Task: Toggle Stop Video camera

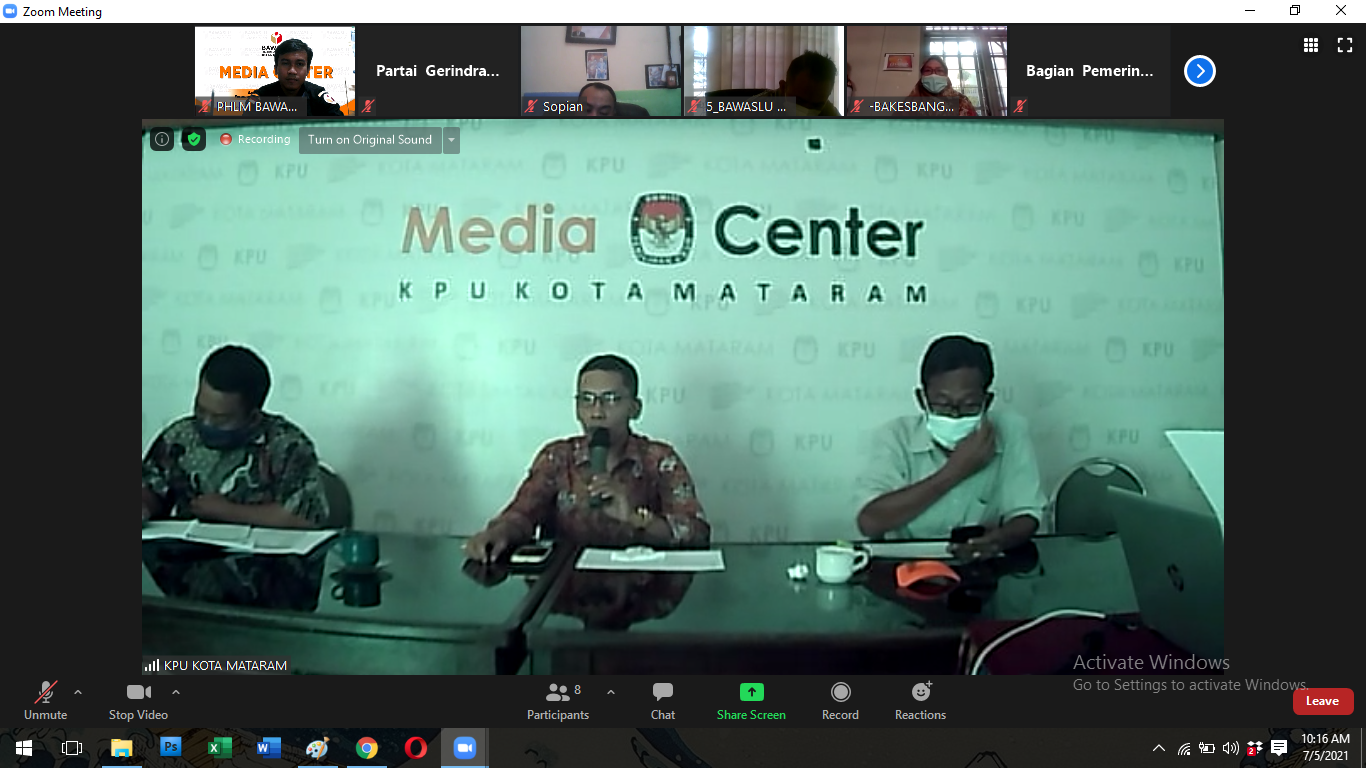Action: (138, 701)
